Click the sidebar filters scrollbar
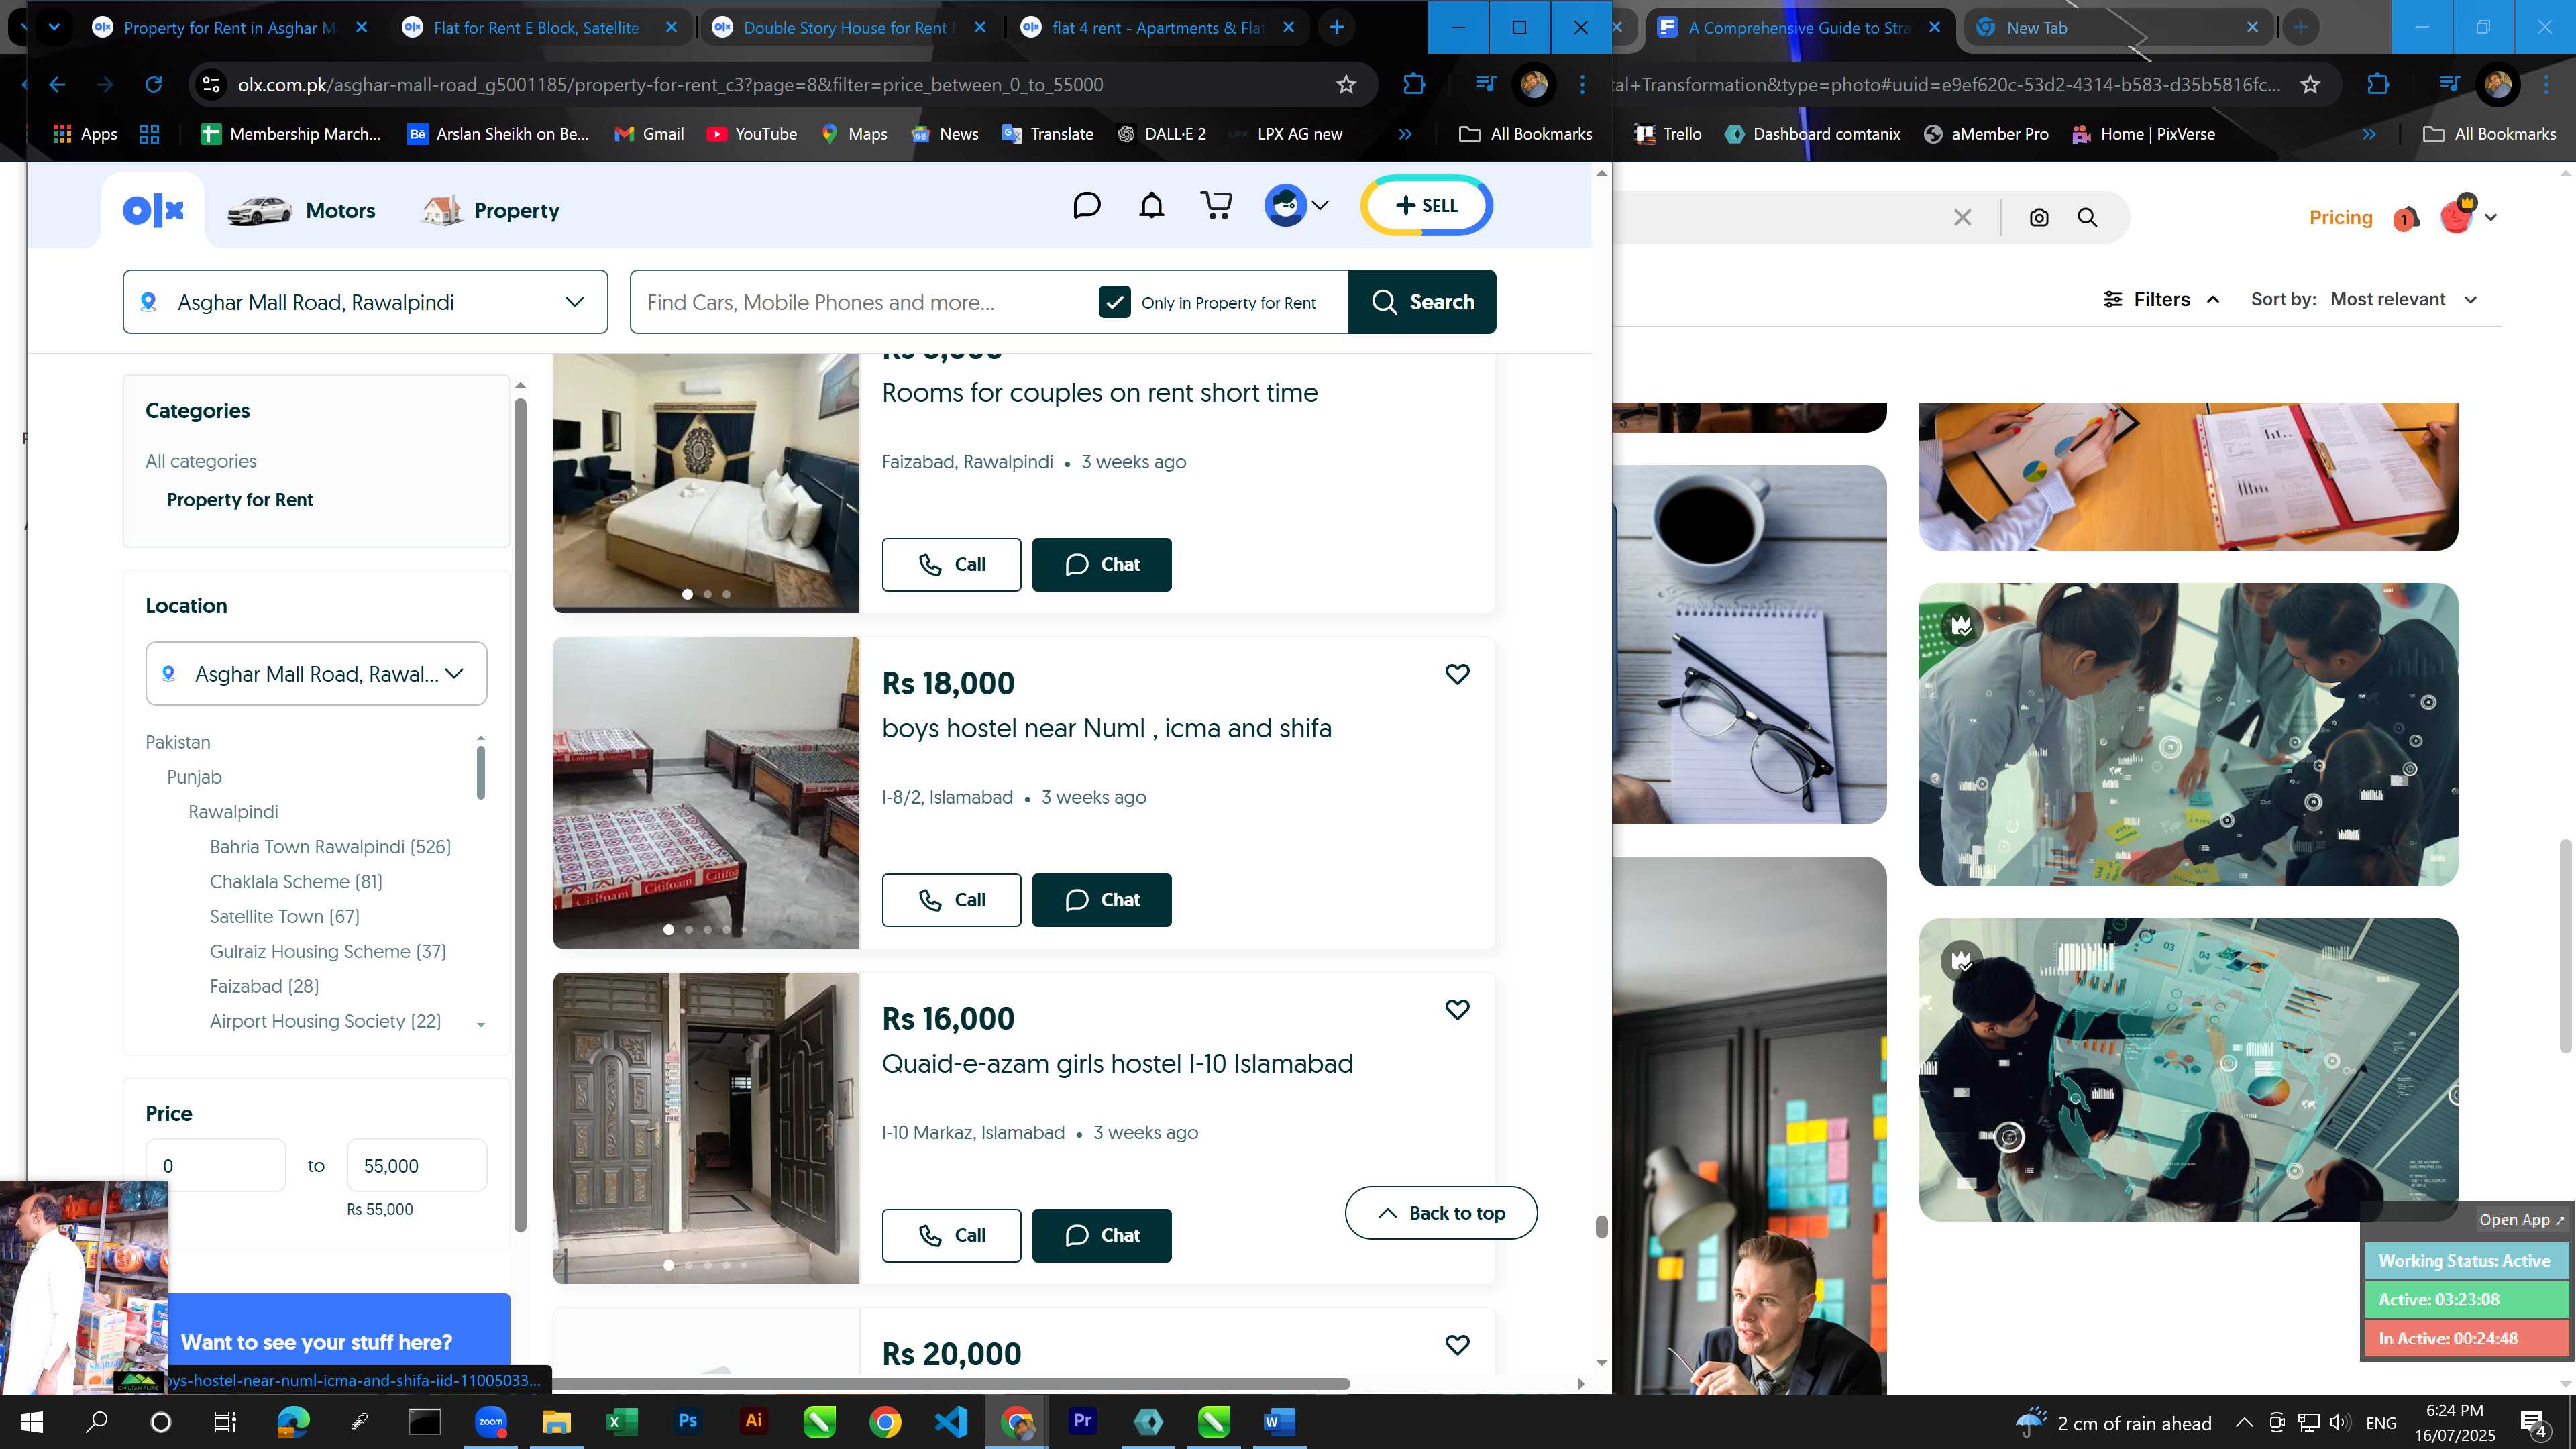Screen dimensions: 2576x1449 tap(520, 815)
